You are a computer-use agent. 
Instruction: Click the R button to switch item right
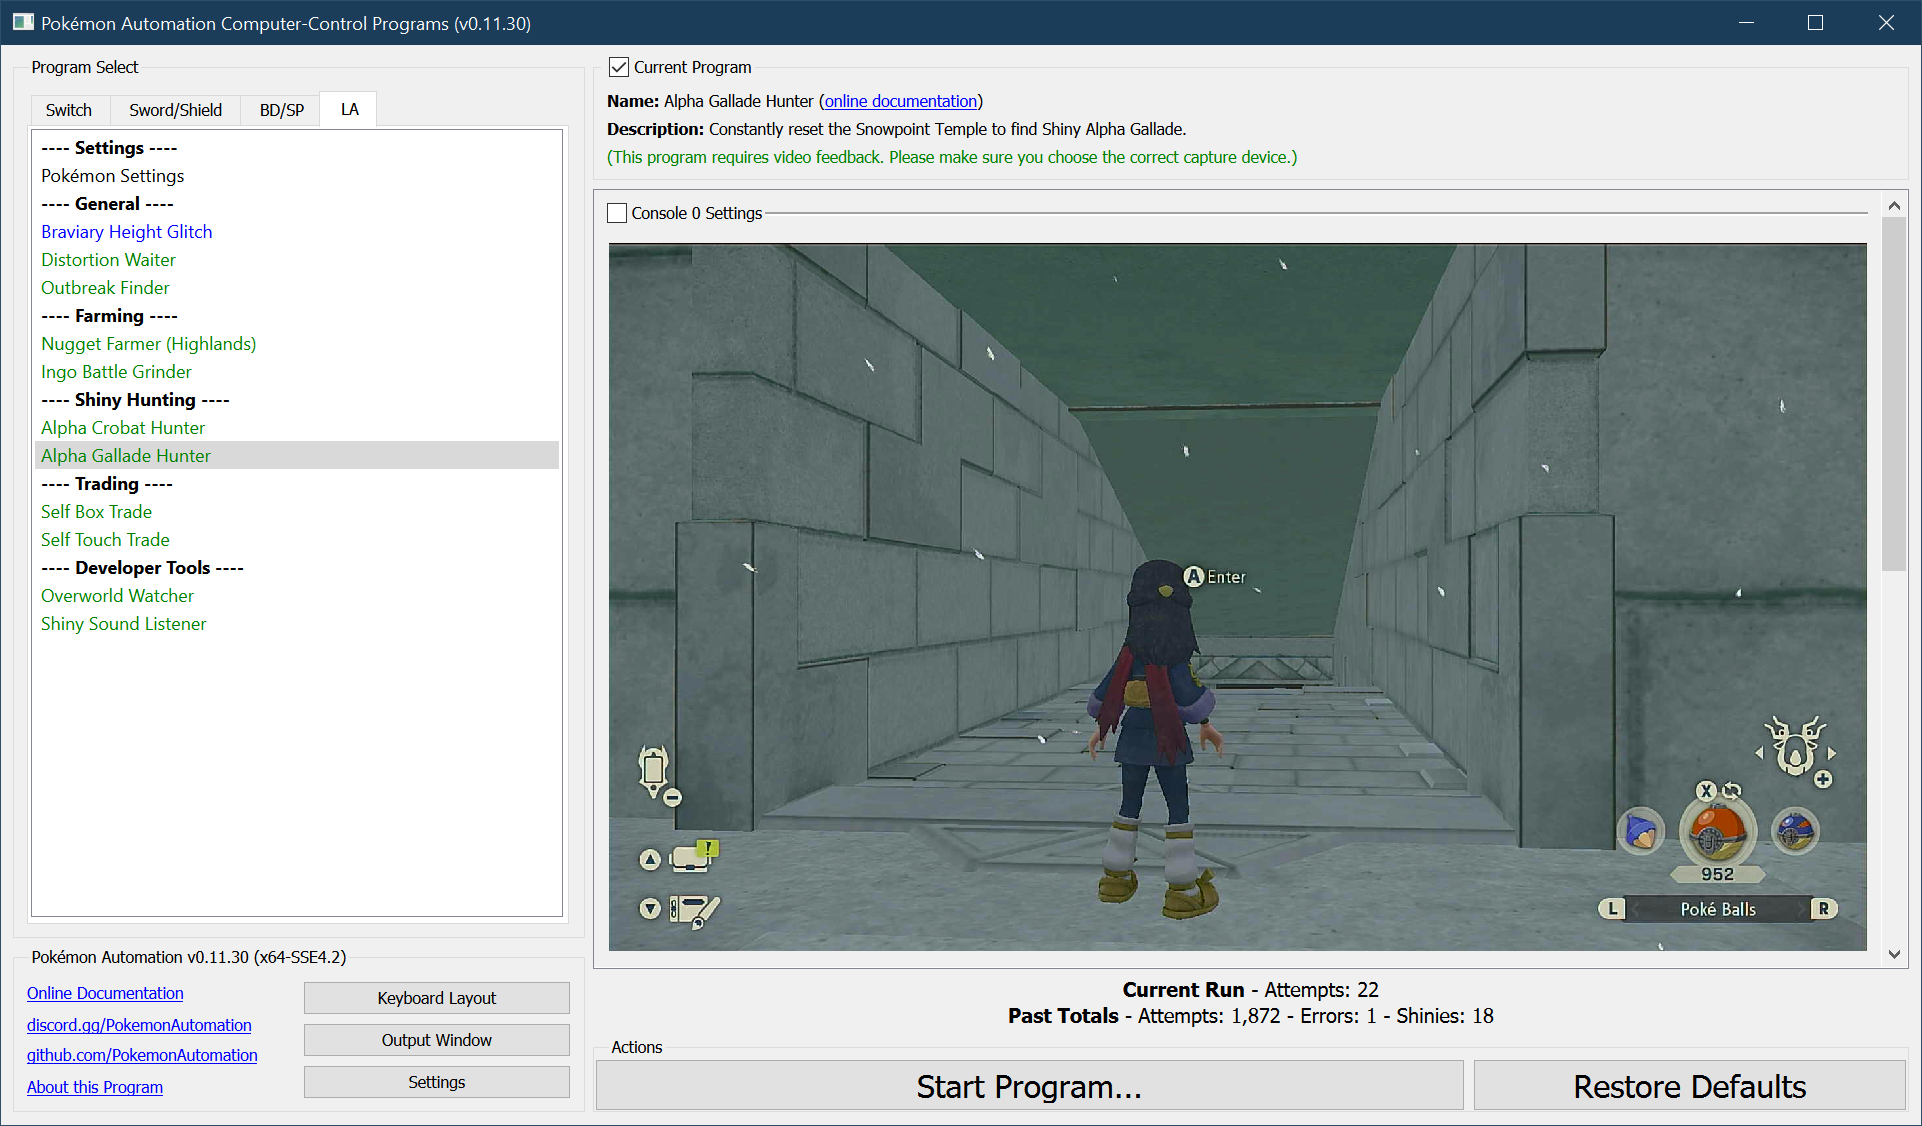click(x=1823, y=909)
